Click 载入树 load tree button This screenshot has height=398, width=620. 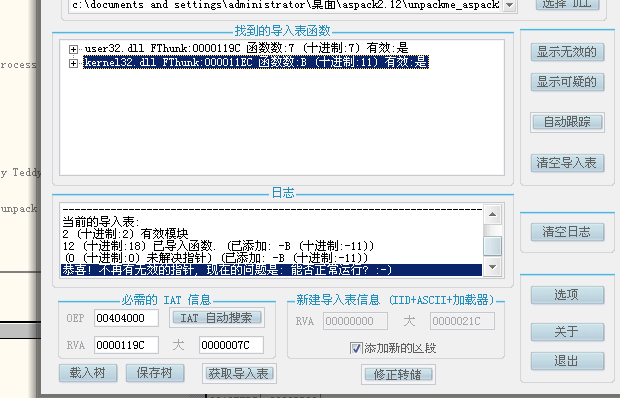(88, 373)
